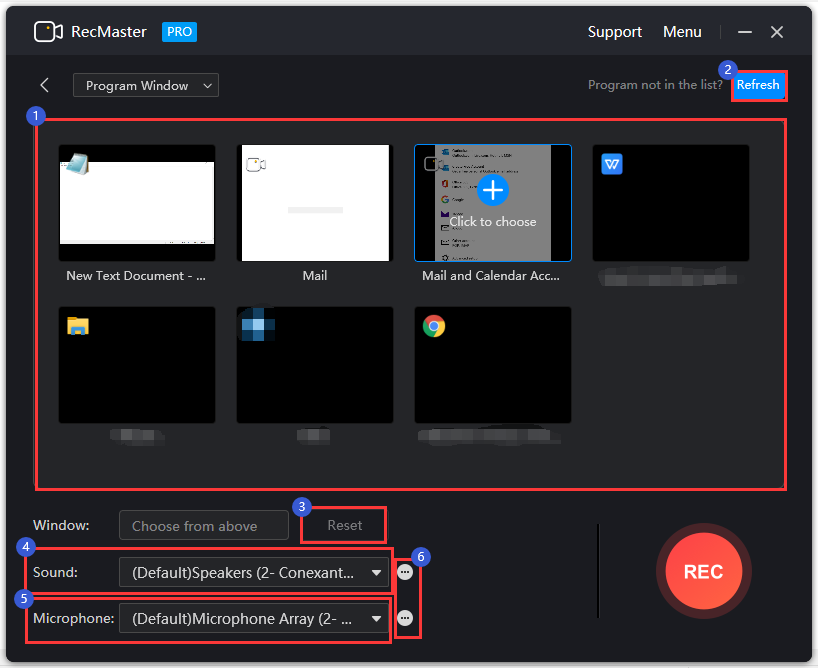Select the New Text Document window thumbnail
818x668 pixels.
coord(137,203)
